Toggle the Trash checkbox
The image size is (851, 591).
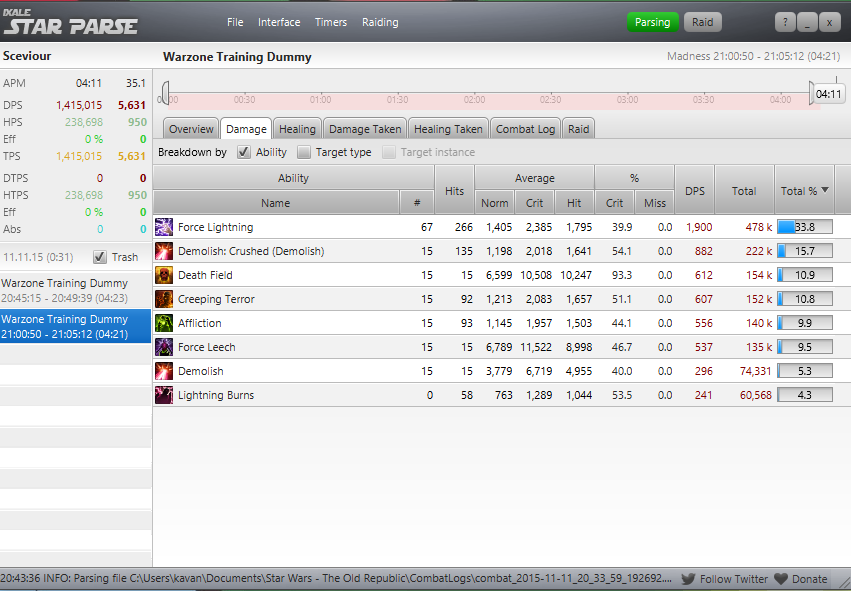tap(100, 257)
